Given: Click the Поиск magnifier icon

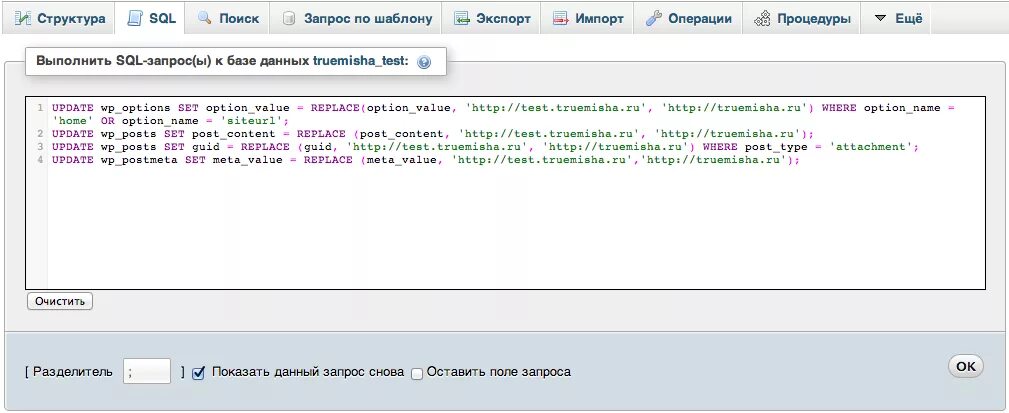Looking at the screenshot, I should pyautogui.click(x=205, y=18).
